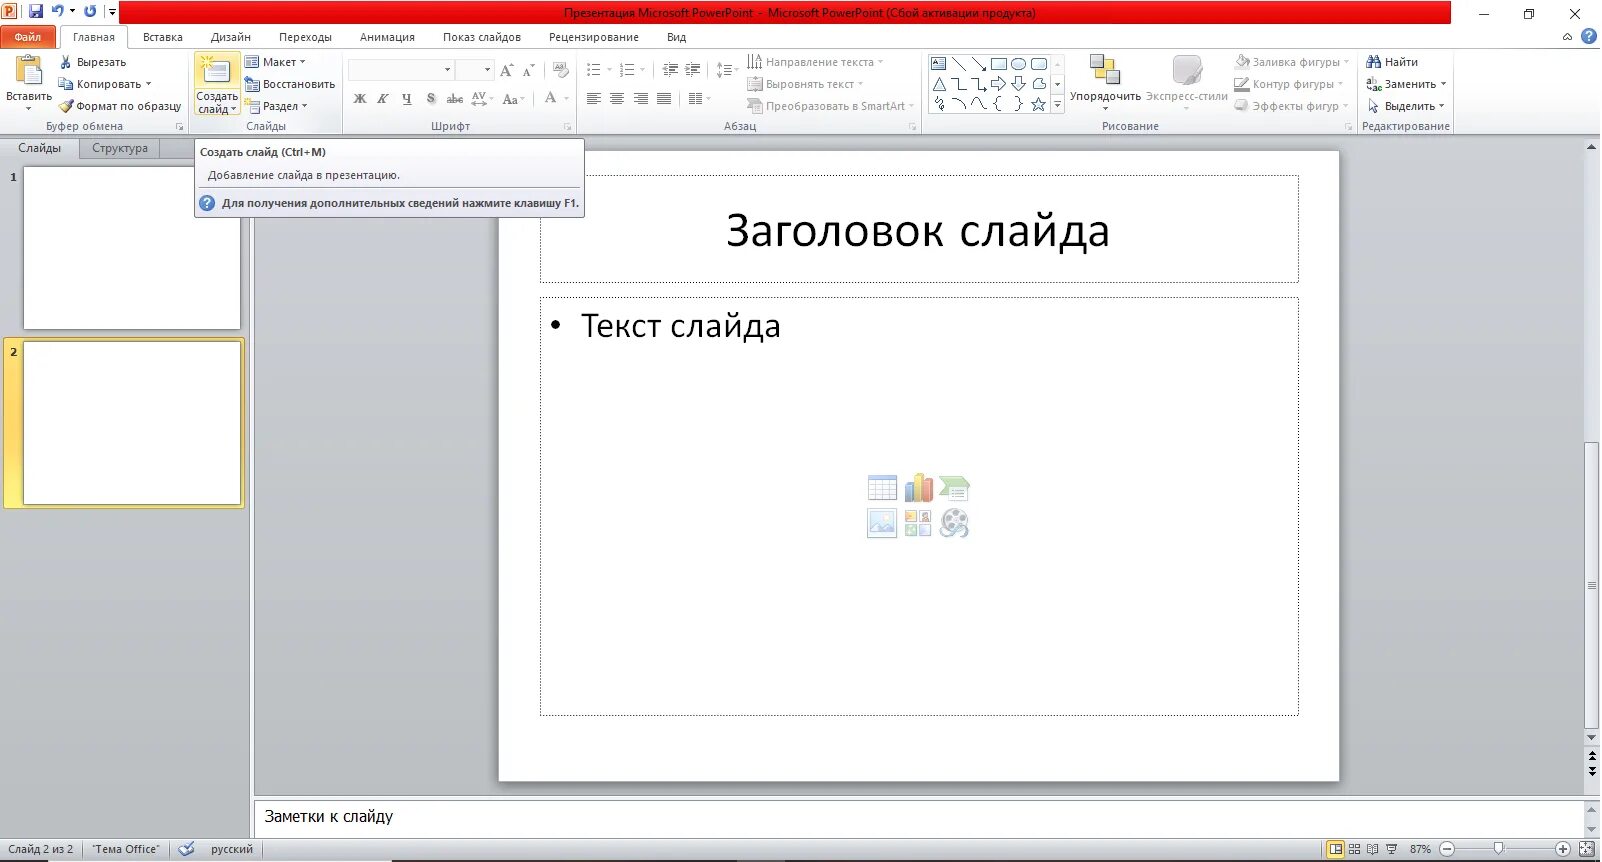1602x862 pixels.
Task: Select slide 1 thumbnail in Slides pane
Action: coord(132,248)
